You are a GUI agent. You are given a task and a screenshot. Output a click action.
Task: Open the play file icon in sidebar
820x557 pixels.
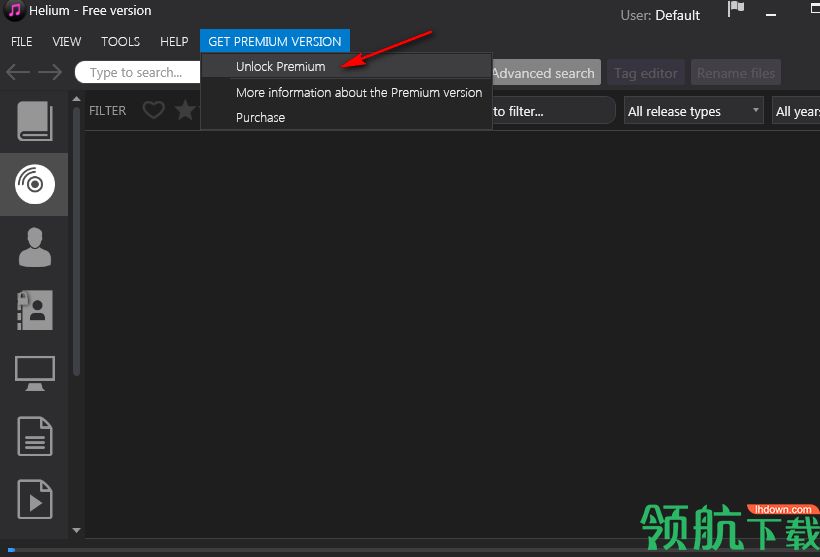pos(35,499)
